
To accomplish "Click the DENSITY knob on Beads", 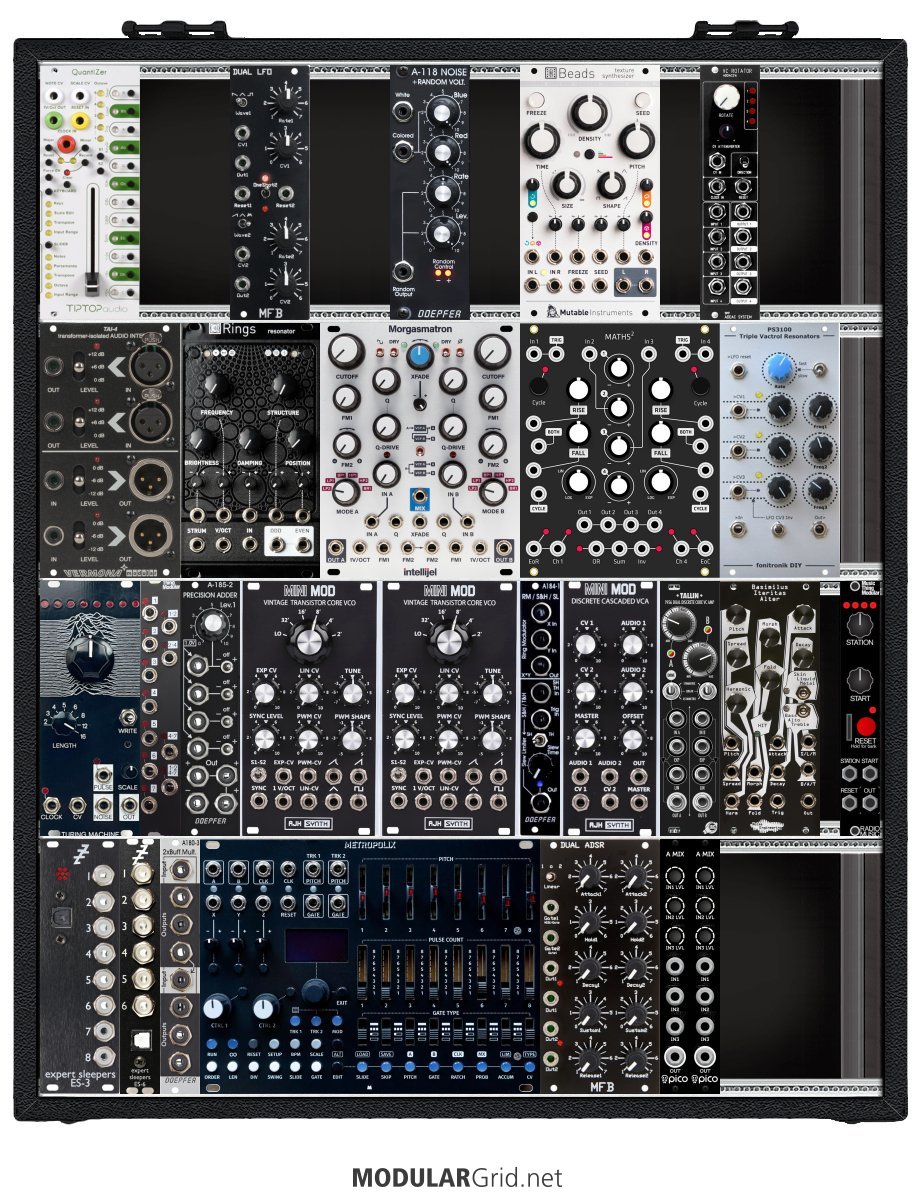I will click(x=589, y=112).
